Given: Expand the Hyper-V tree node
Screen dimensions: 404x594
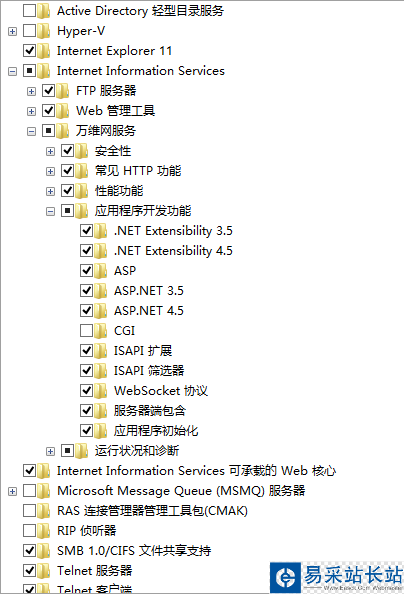Looking at the screenshot, I should (x=13, y=31).
